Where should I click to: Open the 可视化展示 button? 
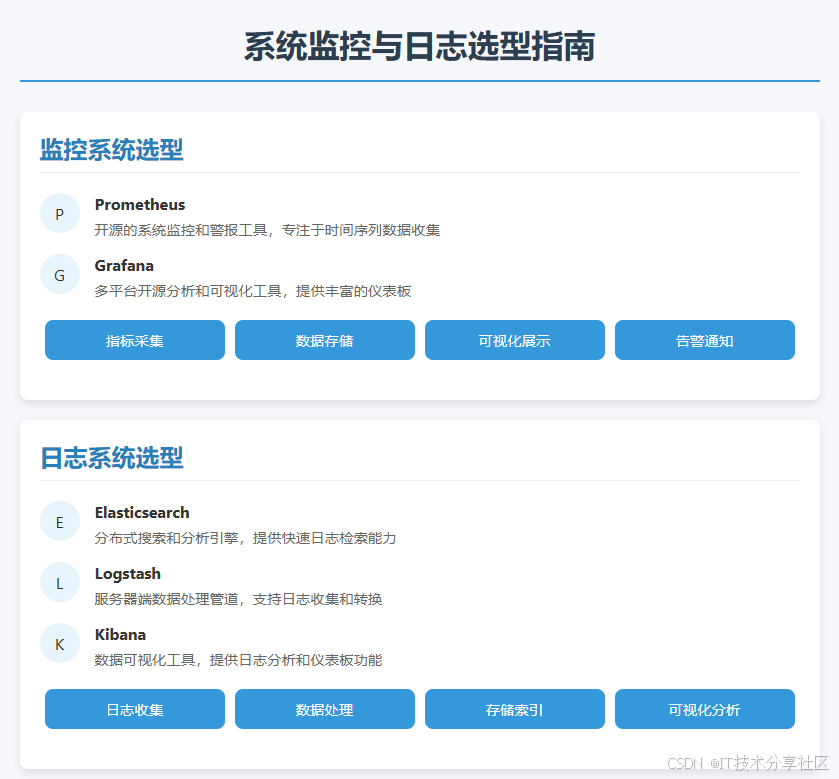pos(515,340)
